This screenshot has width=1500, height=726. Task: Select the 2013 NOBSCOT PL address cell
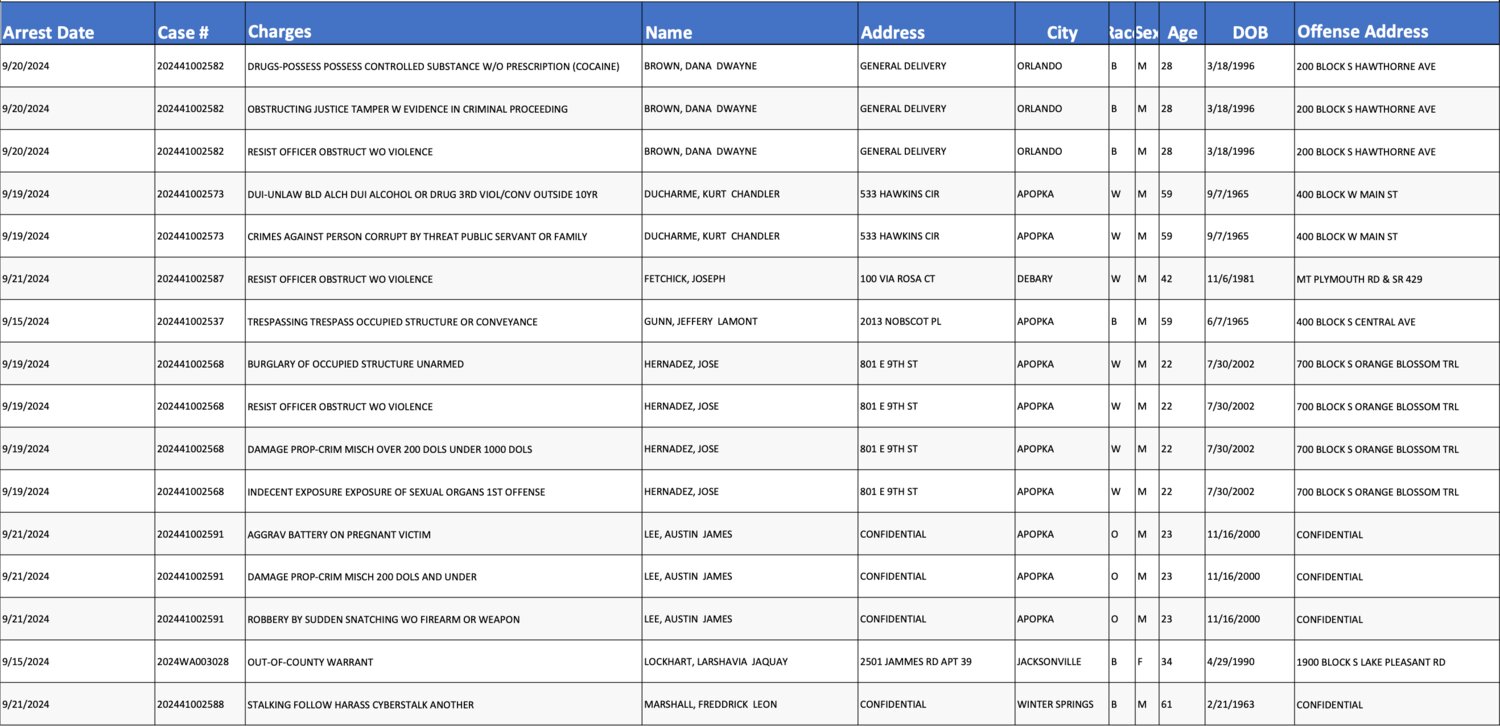coord(936,322)
